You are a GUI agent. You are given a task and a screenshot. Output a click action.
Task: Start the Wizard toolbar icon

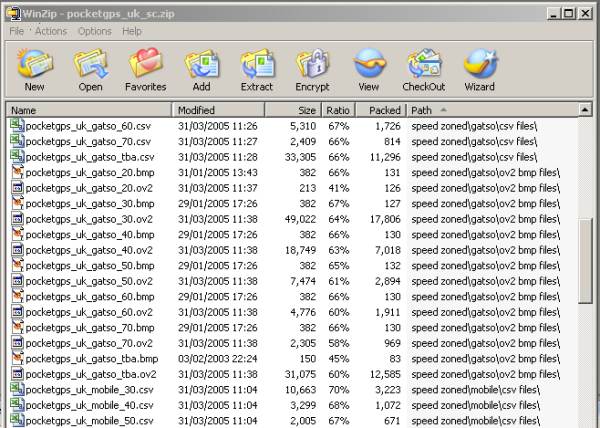480,63
